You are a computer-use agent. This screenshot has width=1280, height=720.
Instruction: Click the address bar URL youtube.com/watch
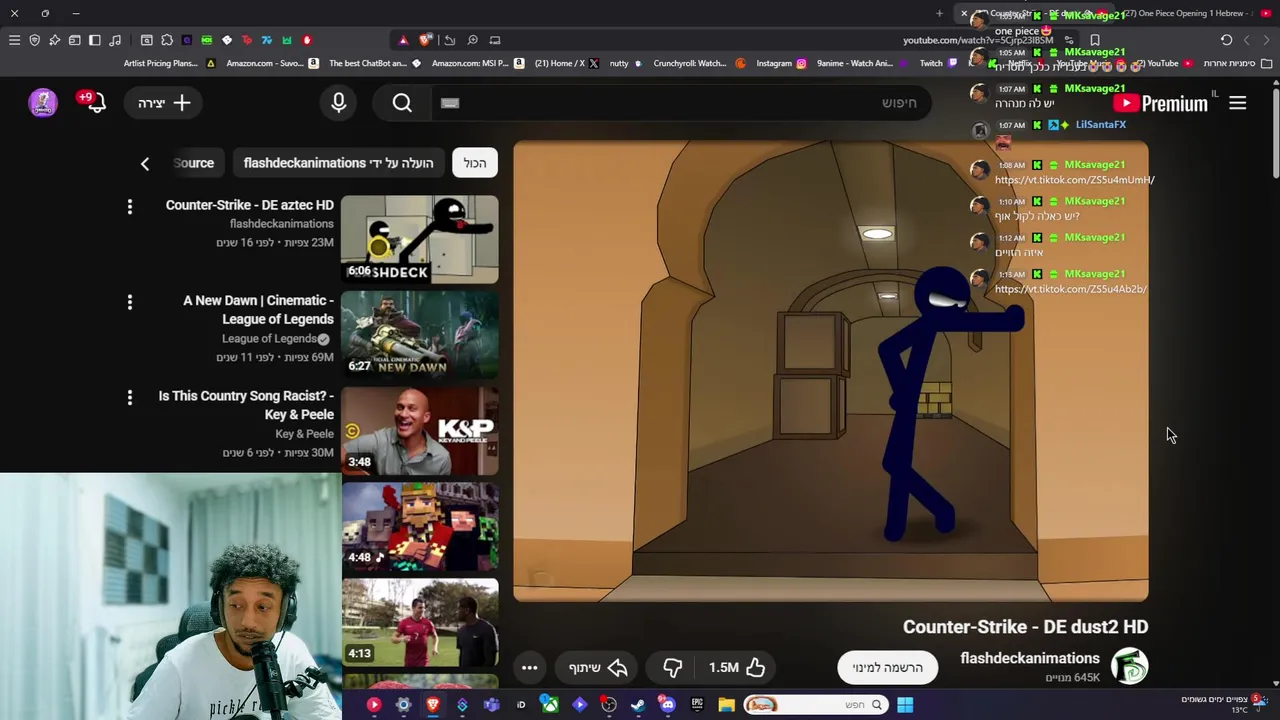click(x=978, y=40)
